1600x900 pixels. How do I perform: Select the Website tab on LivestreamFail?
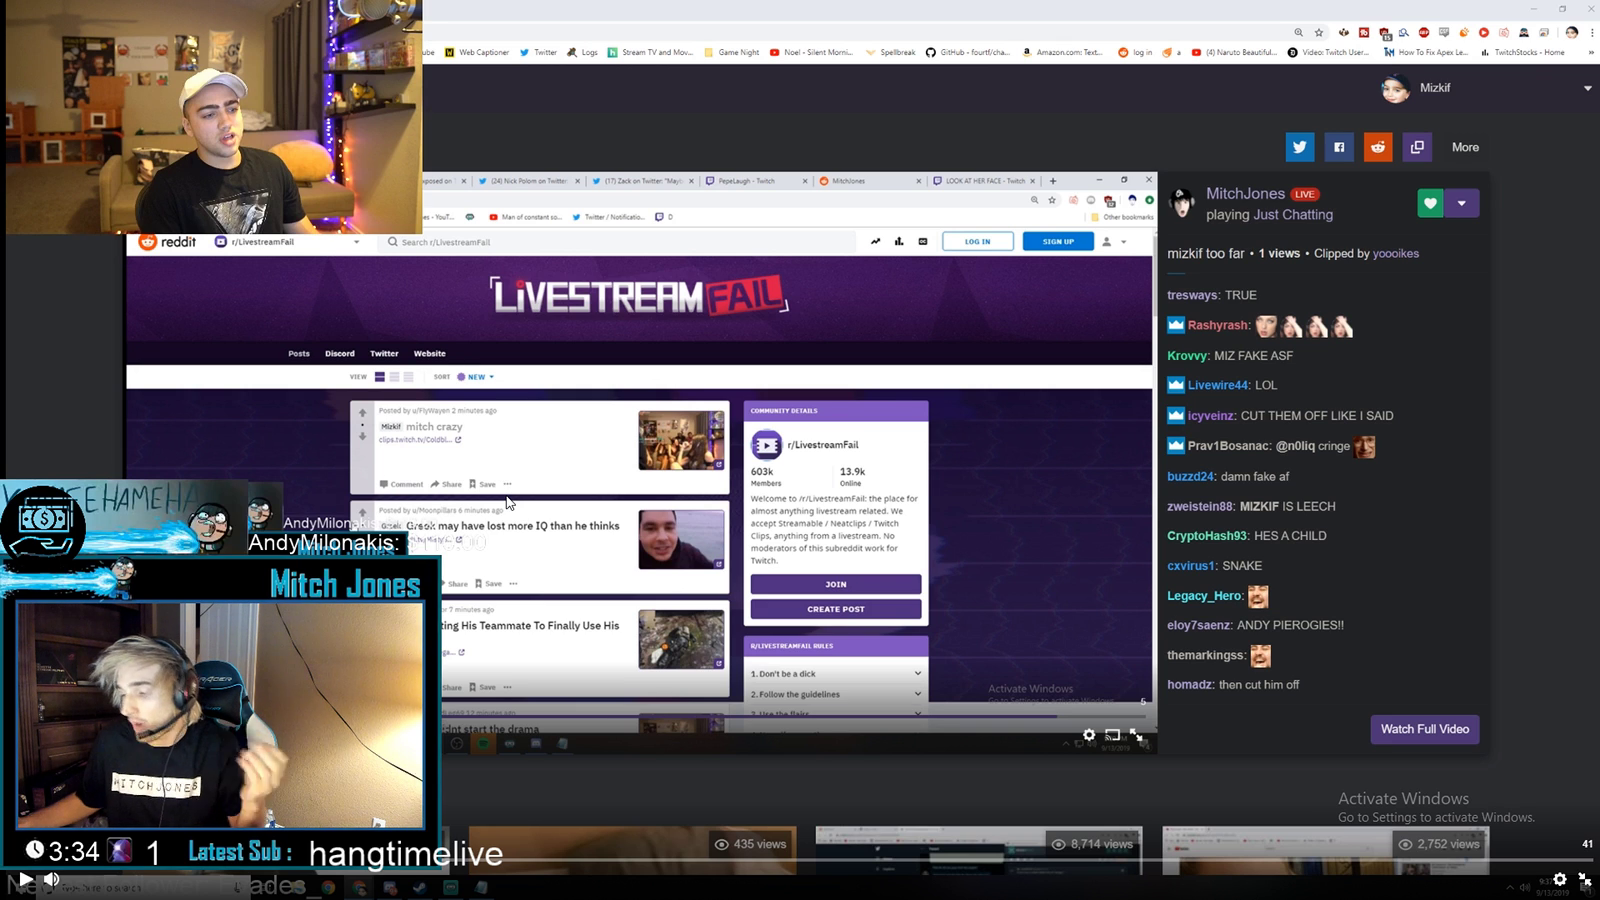(430, 354)
